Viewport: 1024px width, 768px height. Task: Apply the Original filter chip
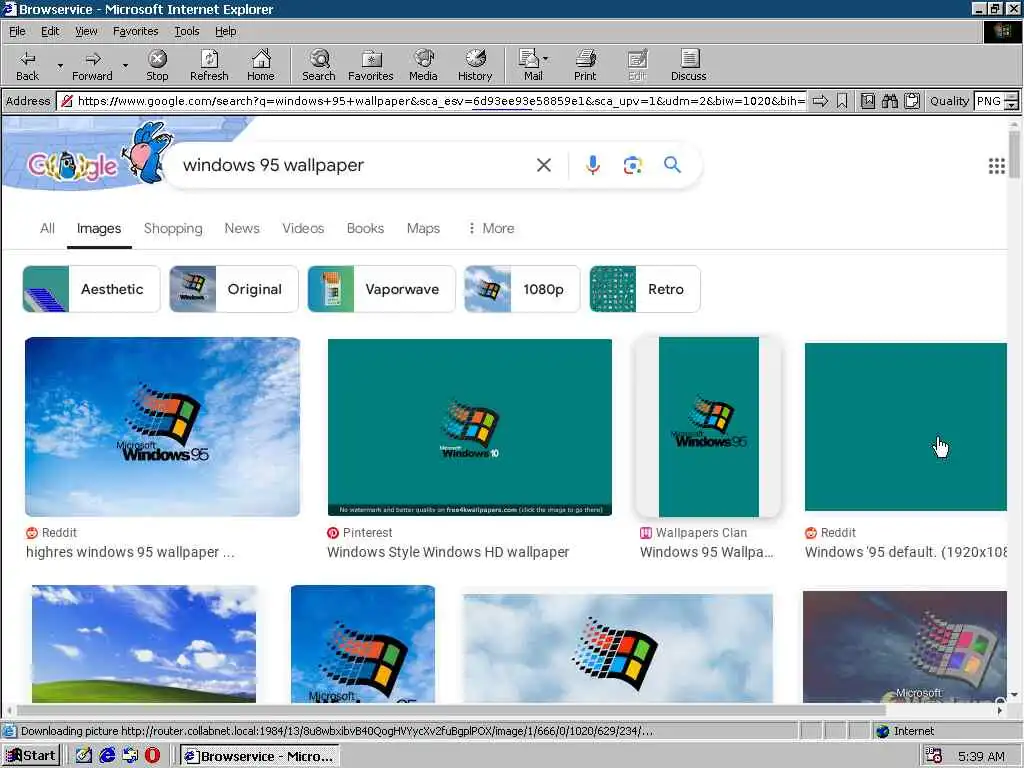(234, 289)
